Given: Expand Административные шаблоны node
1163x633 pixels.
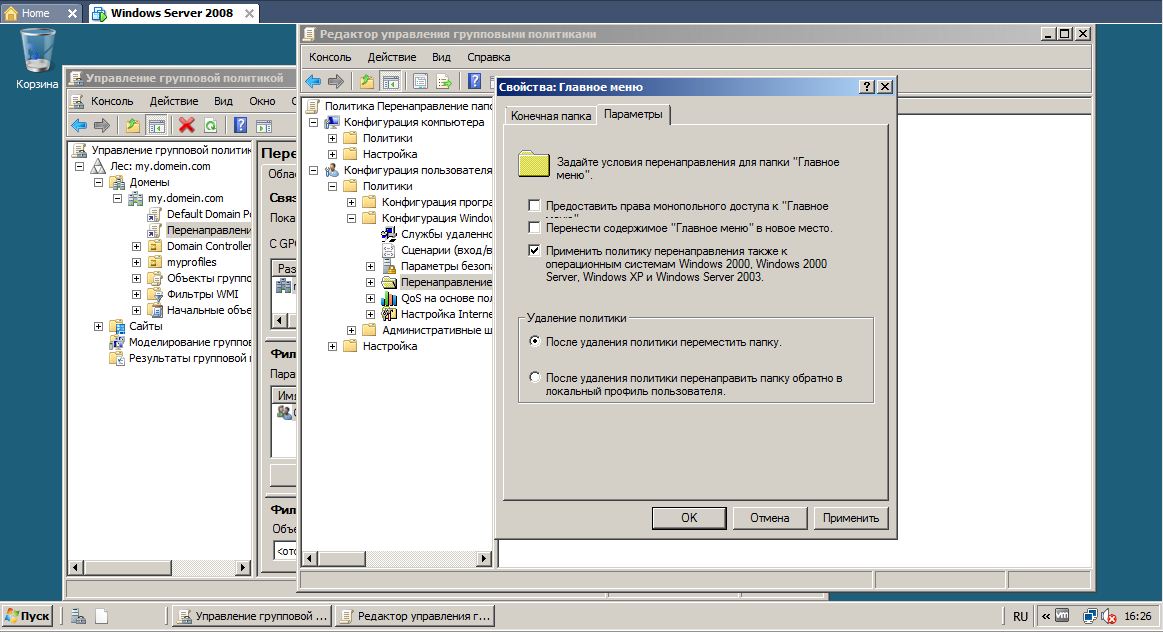Looking at the screenshot, I should [x=352, y=330].
